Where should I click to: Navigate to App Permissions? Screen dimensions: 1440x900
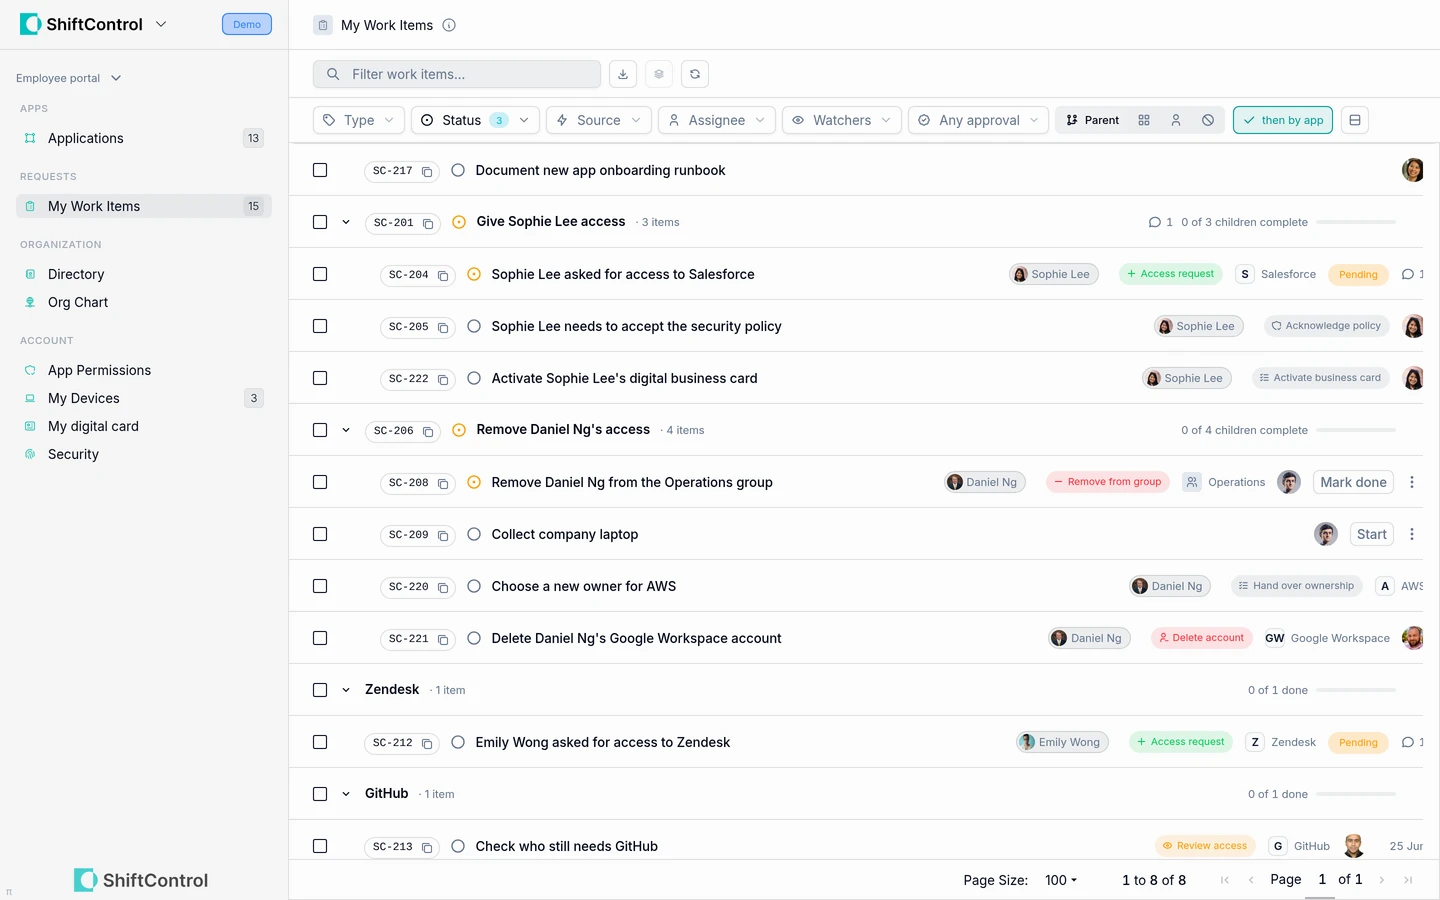coord(144,370)
